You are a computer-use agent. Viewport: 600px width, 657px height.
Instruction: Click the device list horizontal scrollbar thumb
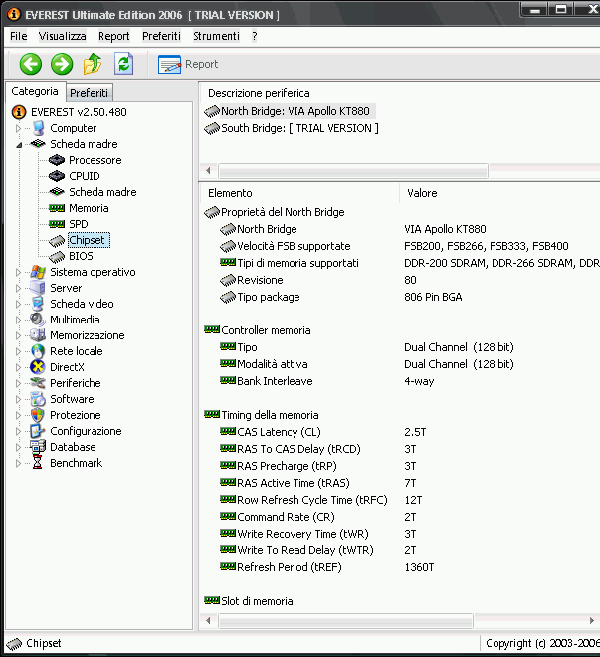point(354,171)
